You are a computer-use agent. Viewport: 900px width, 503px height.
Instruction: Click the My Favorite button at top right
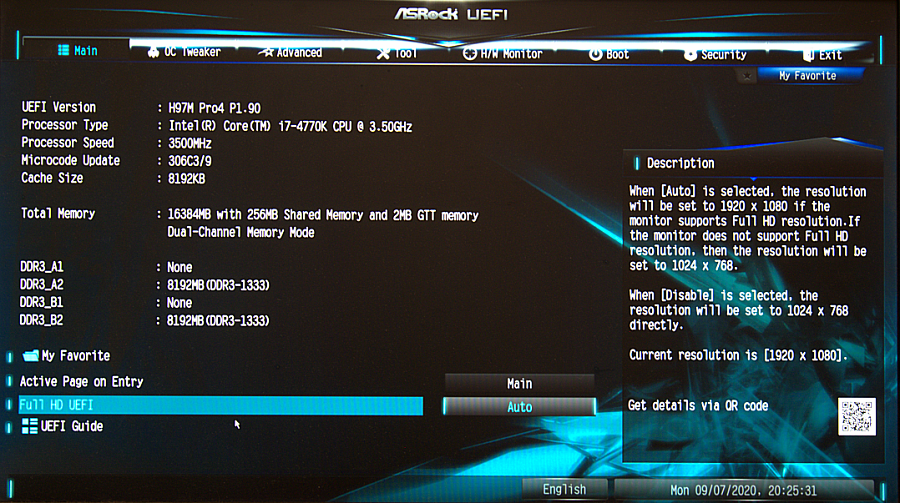pos(810,76)
